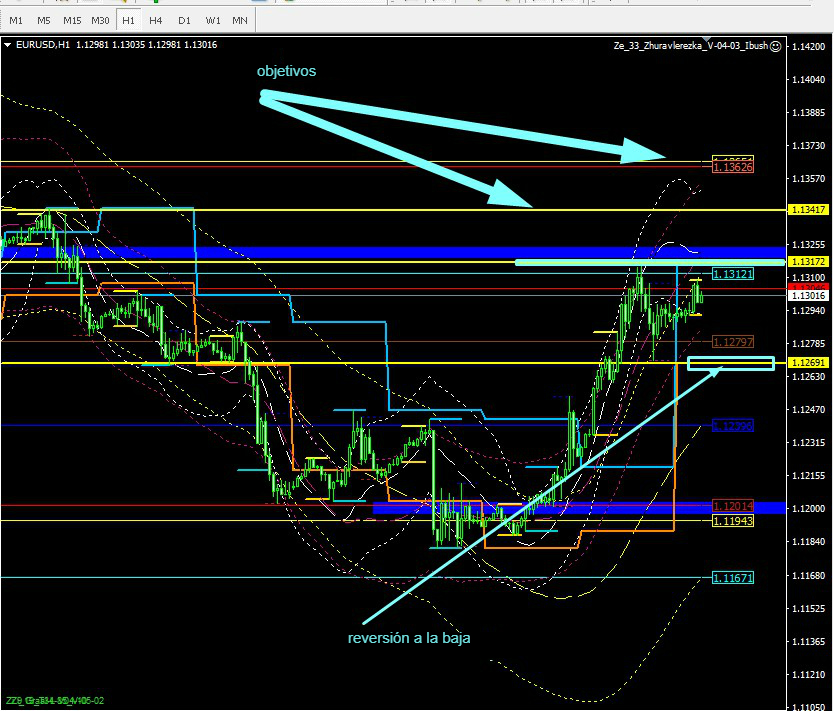Click the 1.13121 cyan price level tag
The width and height of the screenshot is (834, 711).
pos(732,274)
